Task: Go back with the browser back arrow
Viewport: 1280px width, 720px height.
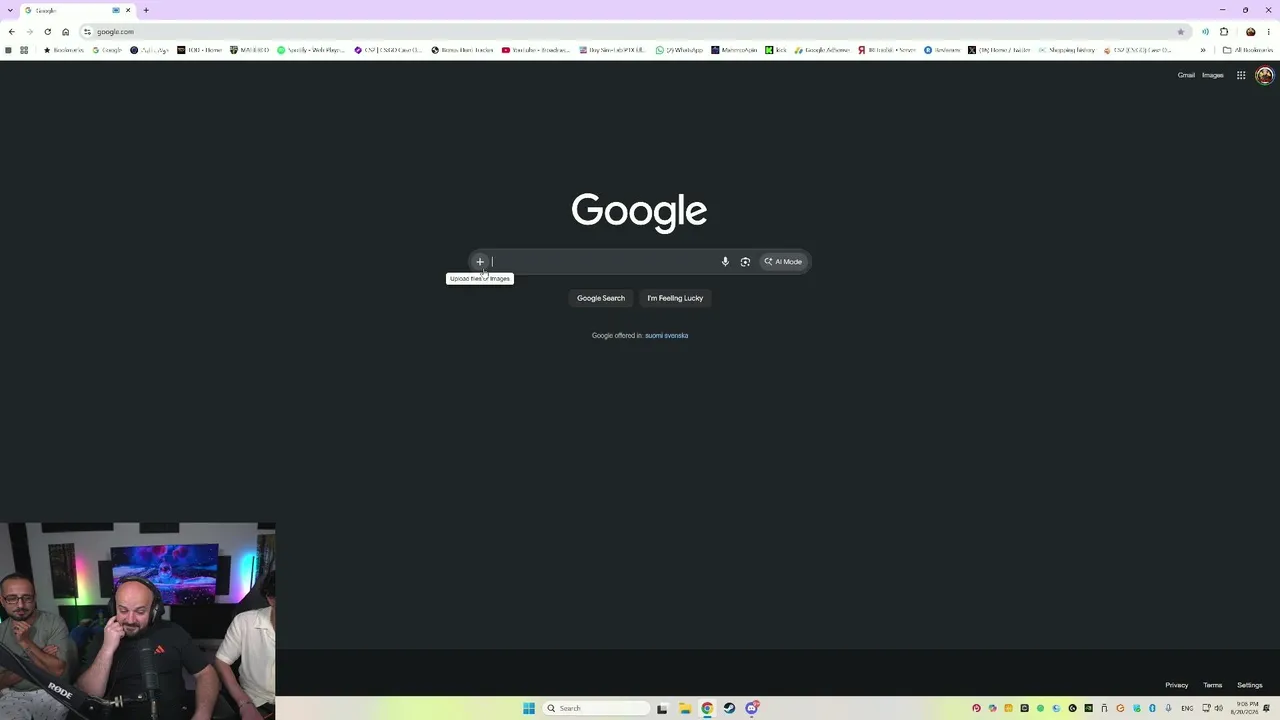Action: [11, 32]
